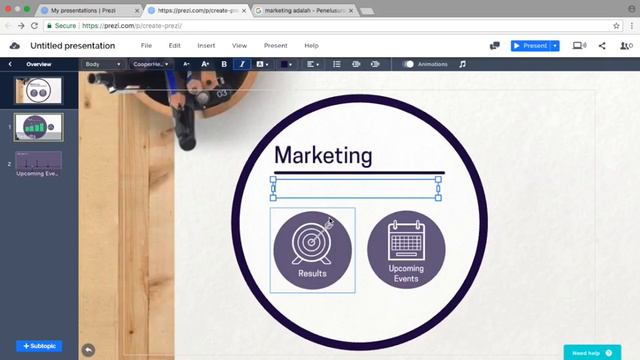
Task: Open the Cooper font family dropdown
Action: pos(151,64)
